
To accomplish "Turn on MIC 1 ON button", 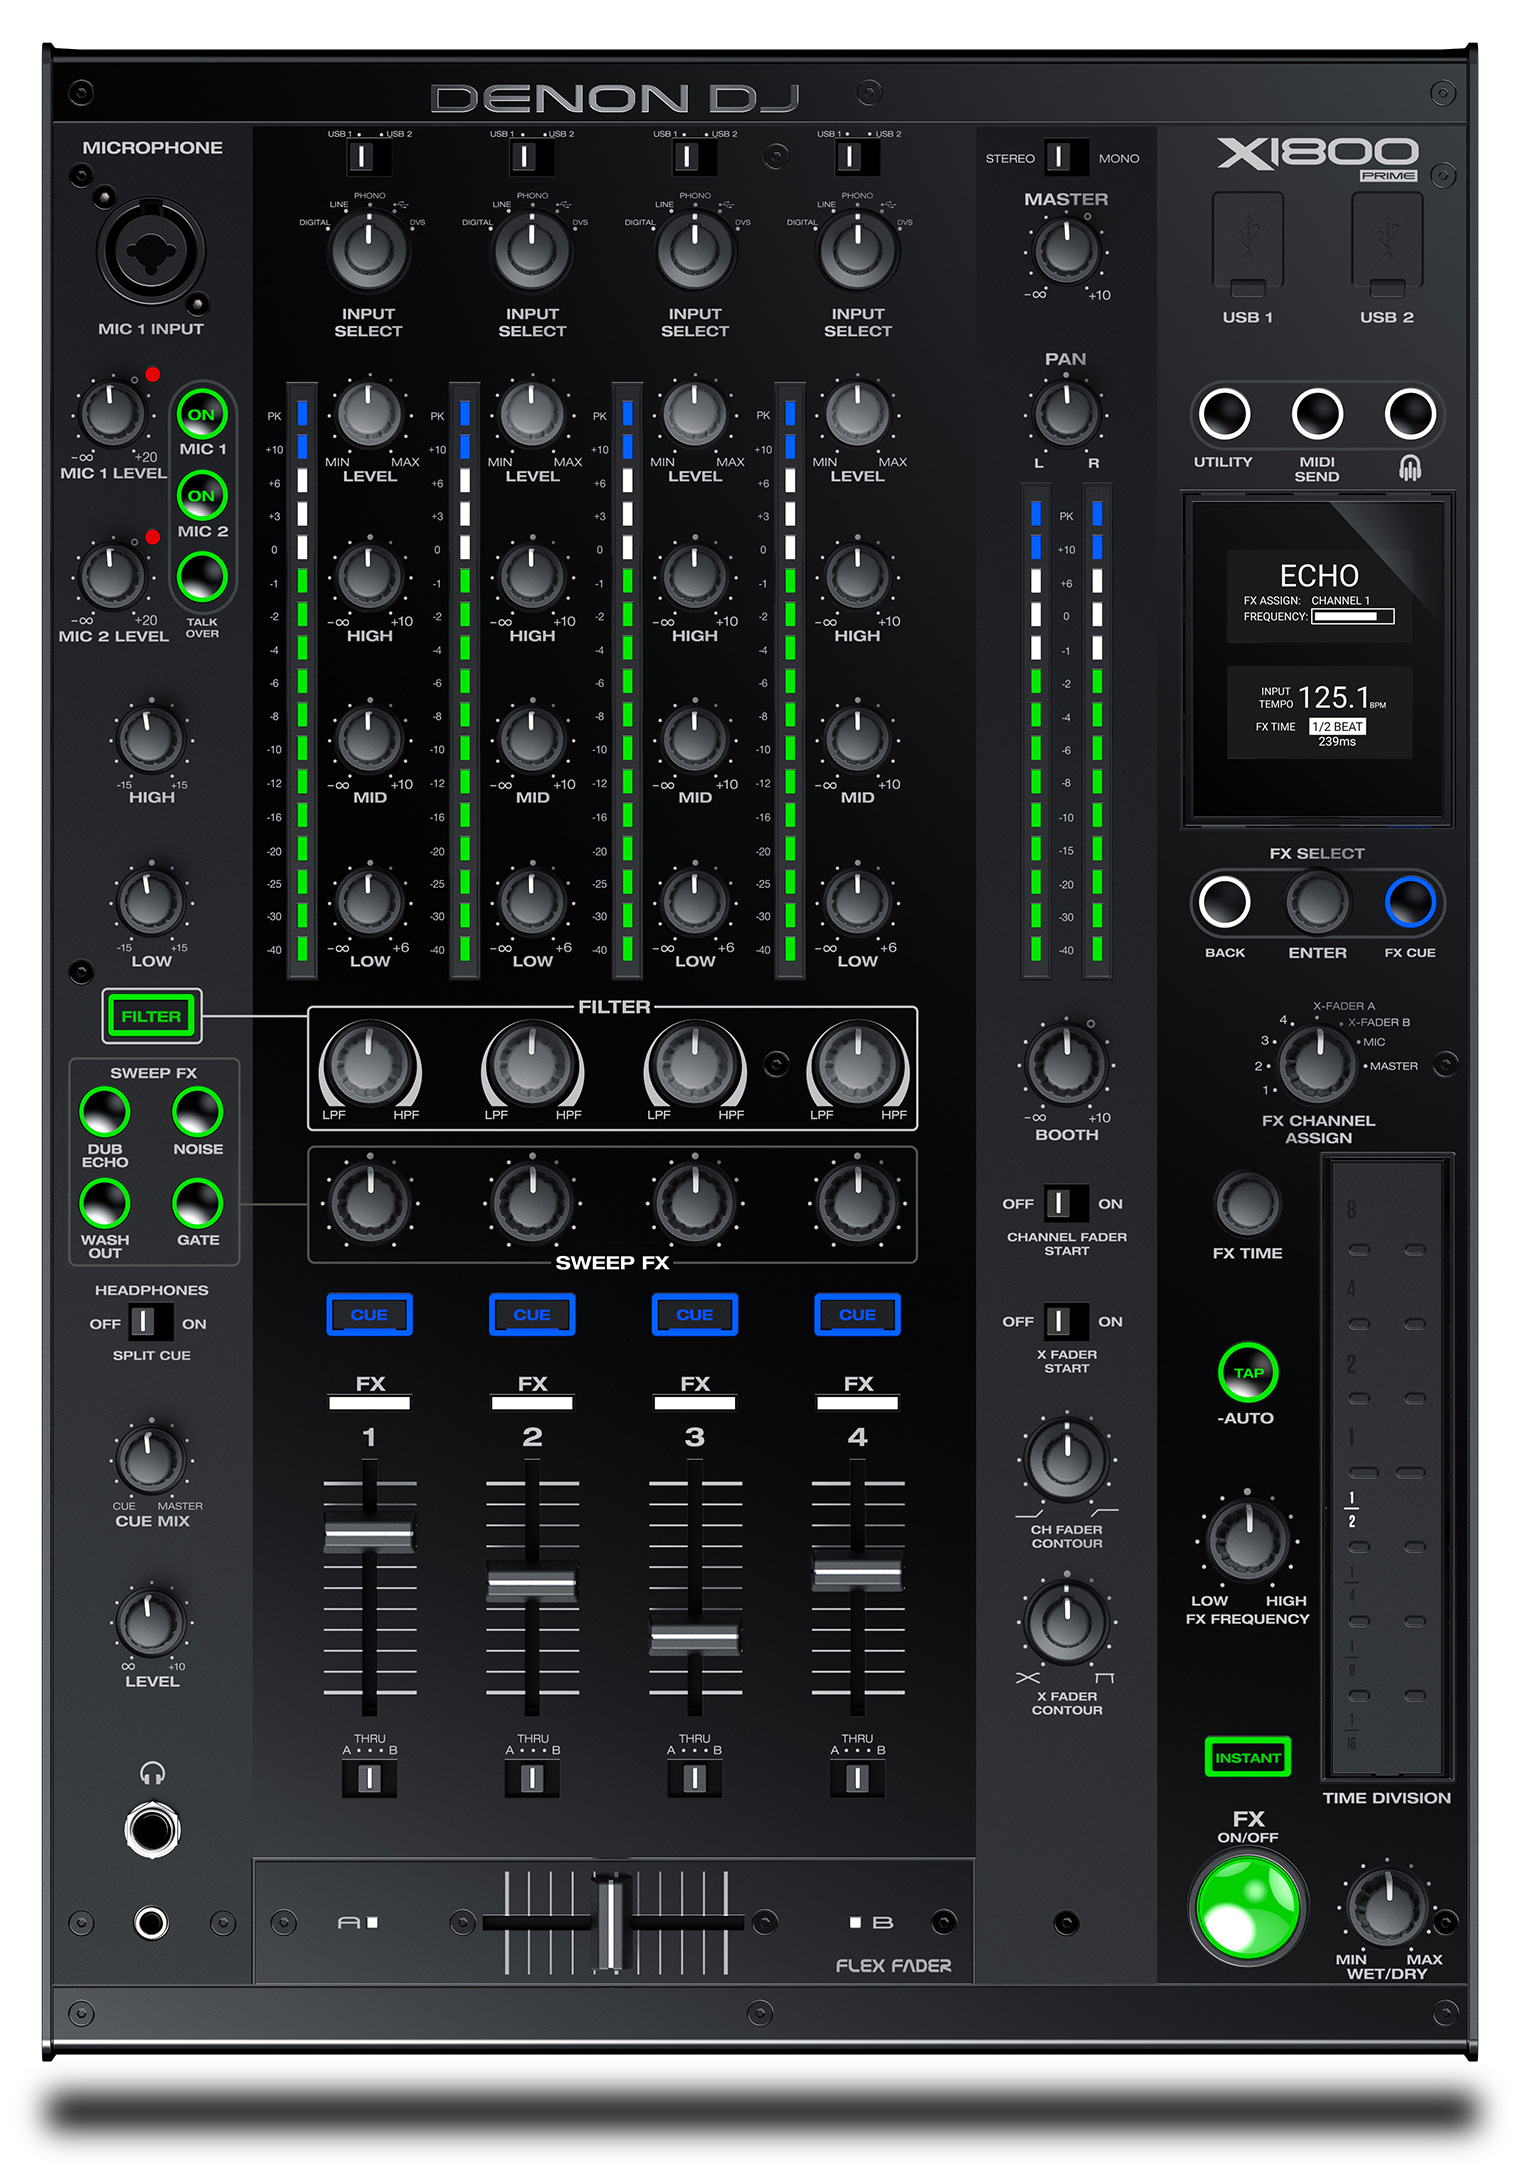I will click(202, 414).
